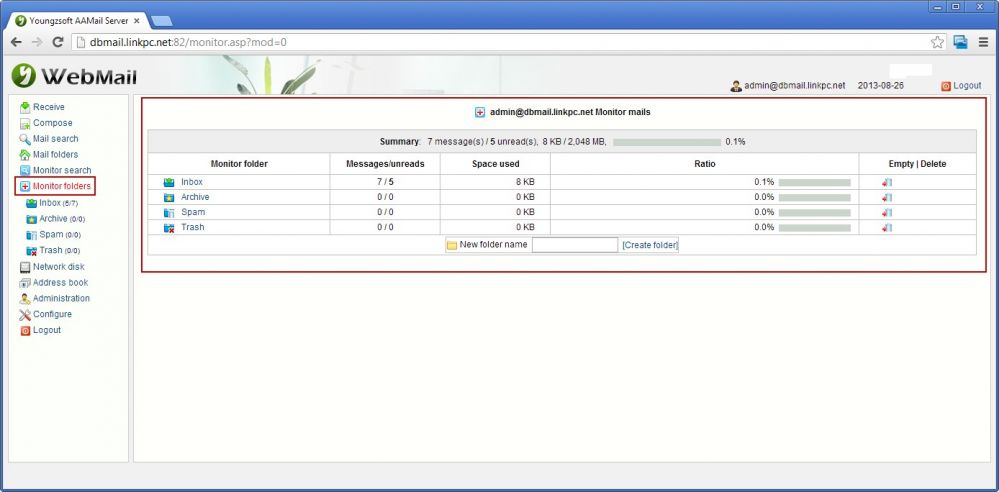This screenshot has width=999, height=492.
Task: Bookmark page with the star icon
Action: 937,42
